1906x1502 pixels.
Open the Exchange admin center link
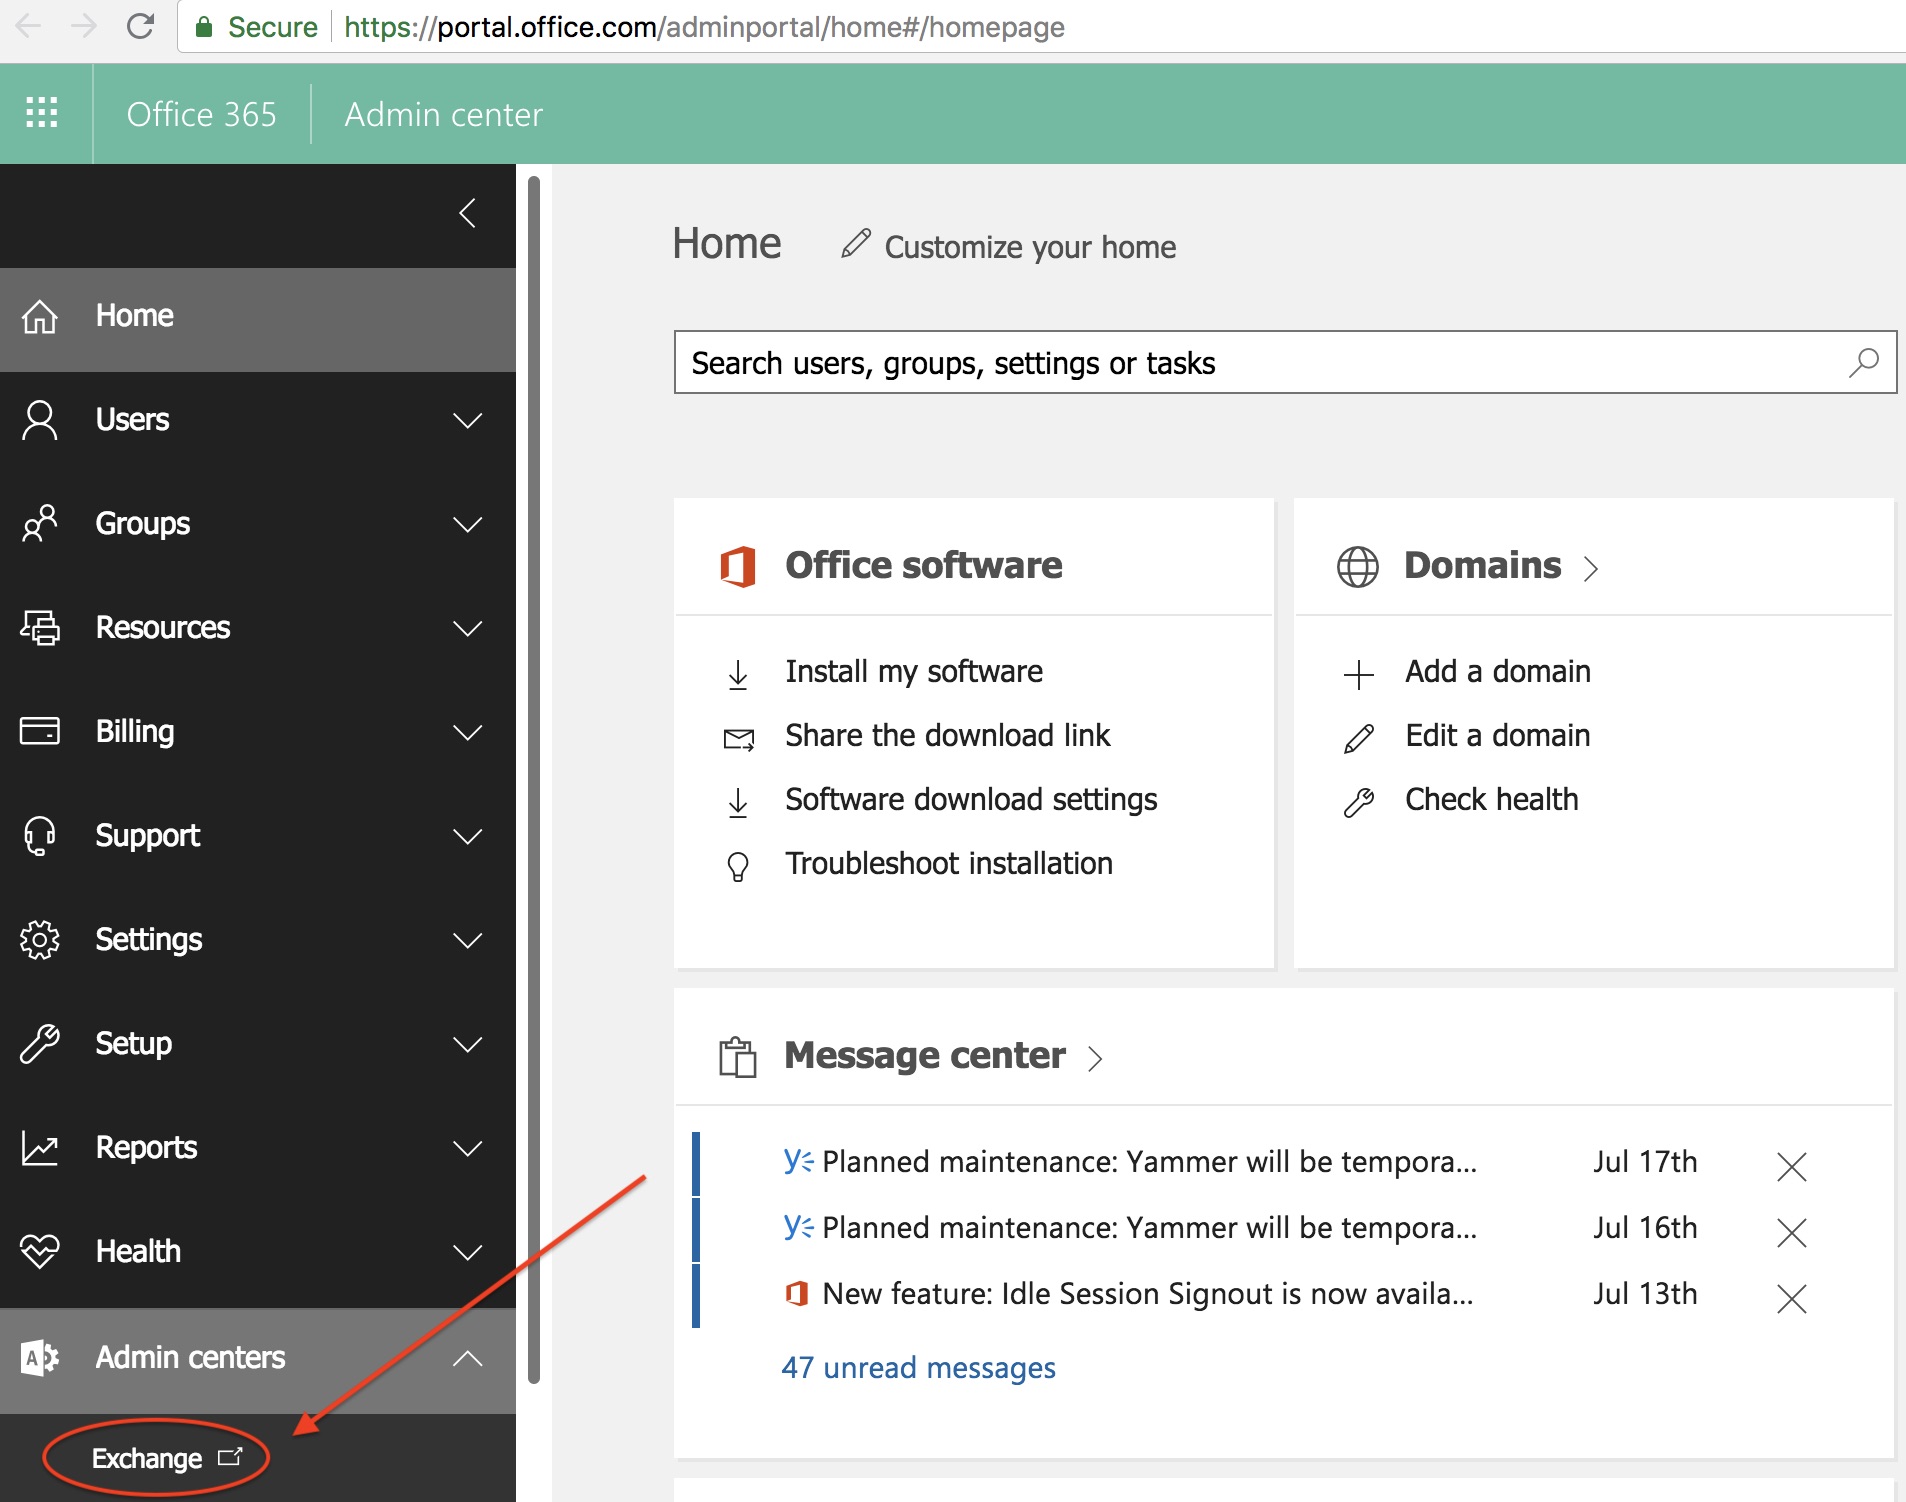point(166,1458)
